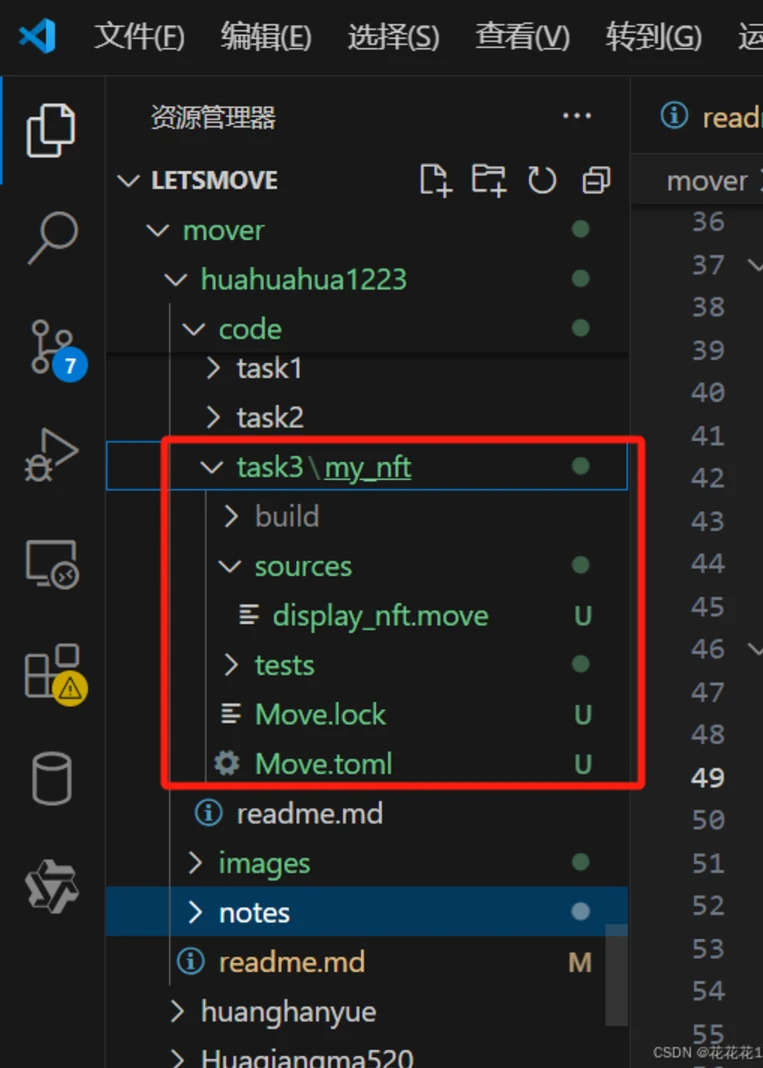Open the Search view

coord(52,238)
